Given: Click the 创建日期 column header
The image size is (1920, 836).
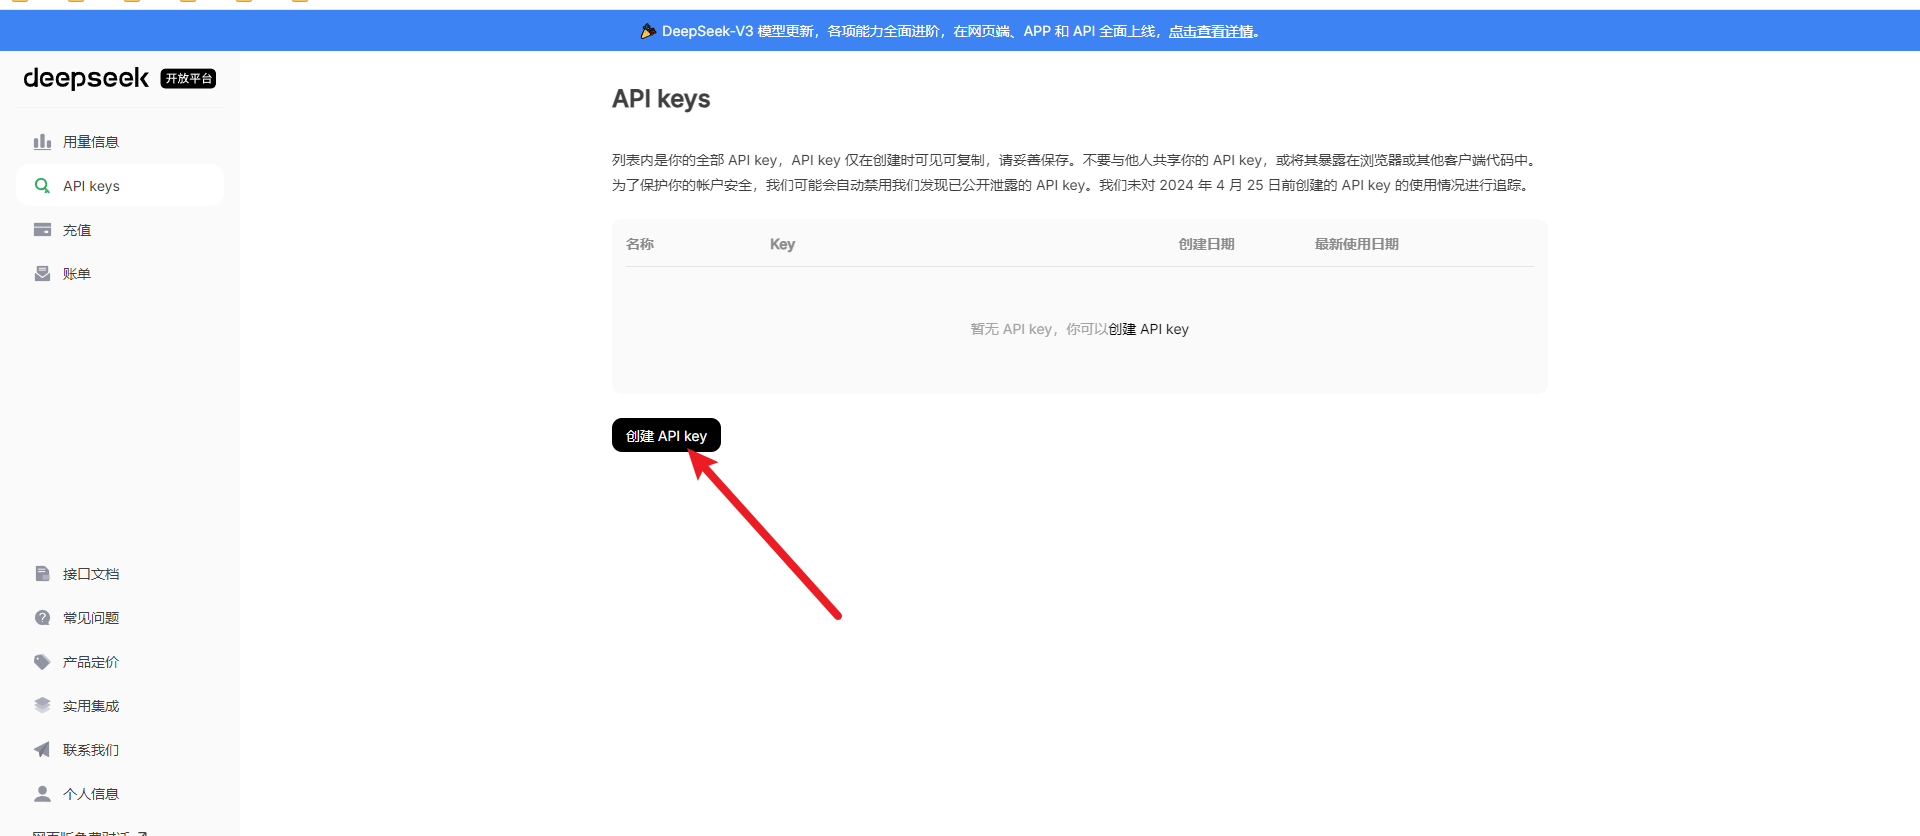Looking at the screenshot, I should [x=1206, y=244].
